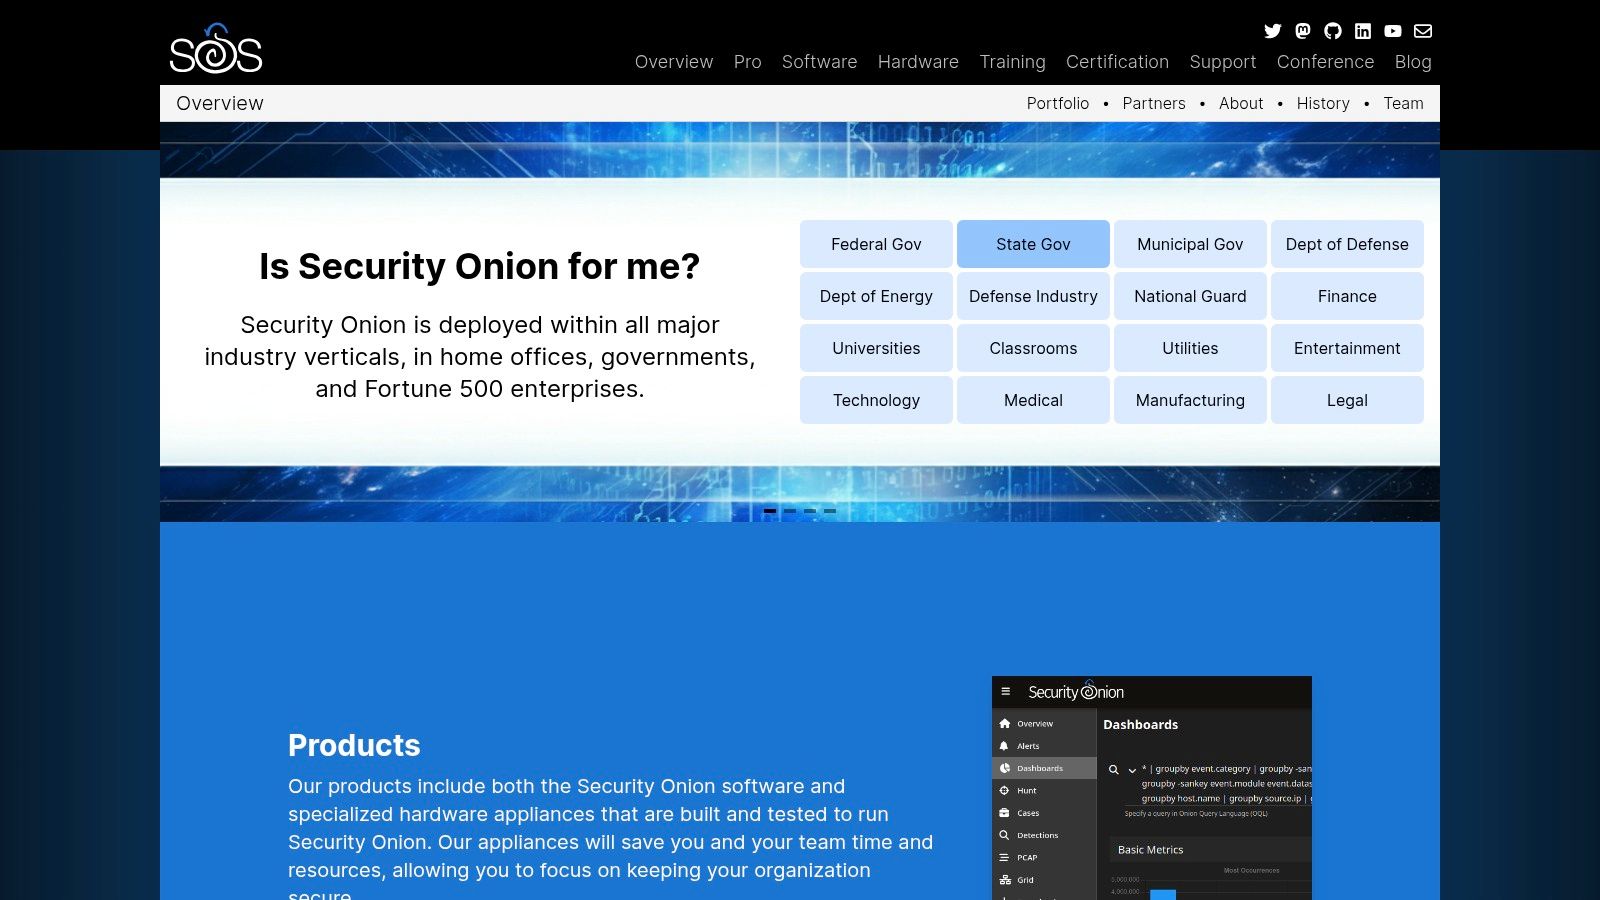Select the Universities industry tile

876,348
